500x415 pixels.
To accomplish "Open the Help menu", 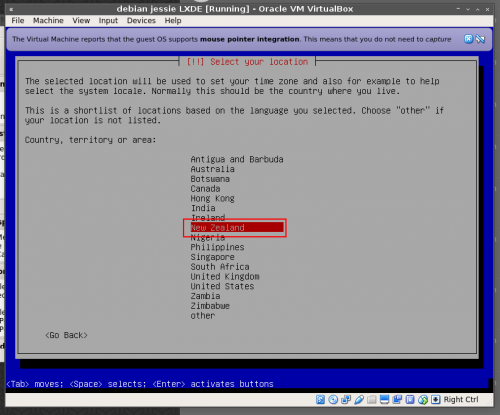I will [x=173, y=21].
